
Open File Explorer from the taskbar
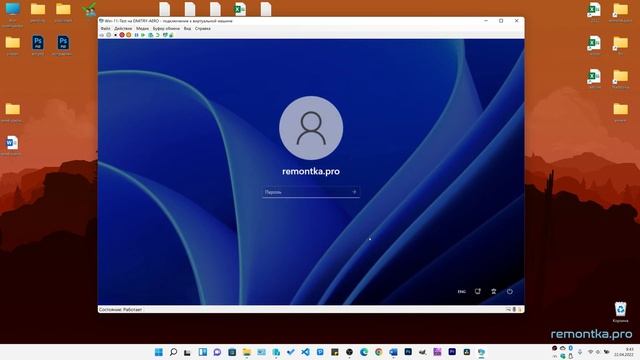247,352
